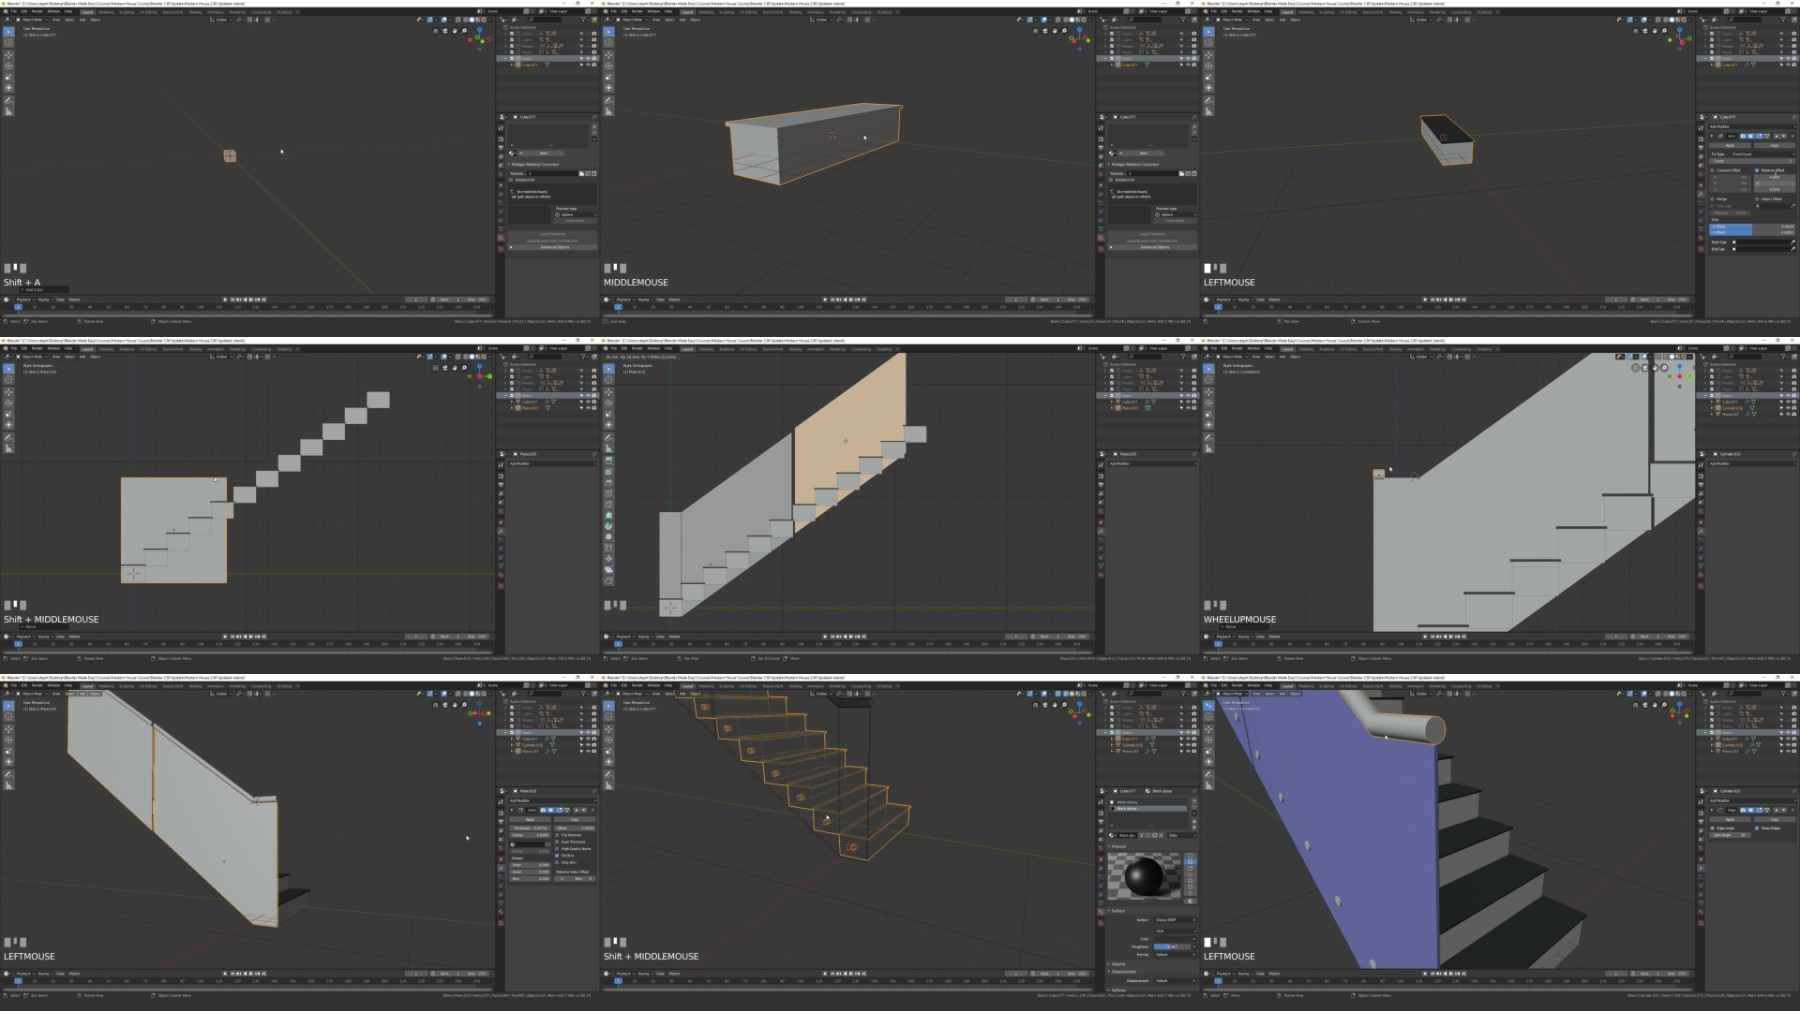Click material preview sphere in bottom-middle window
This screenshot has width=1800, height=1011.
tap(1144, 877)
